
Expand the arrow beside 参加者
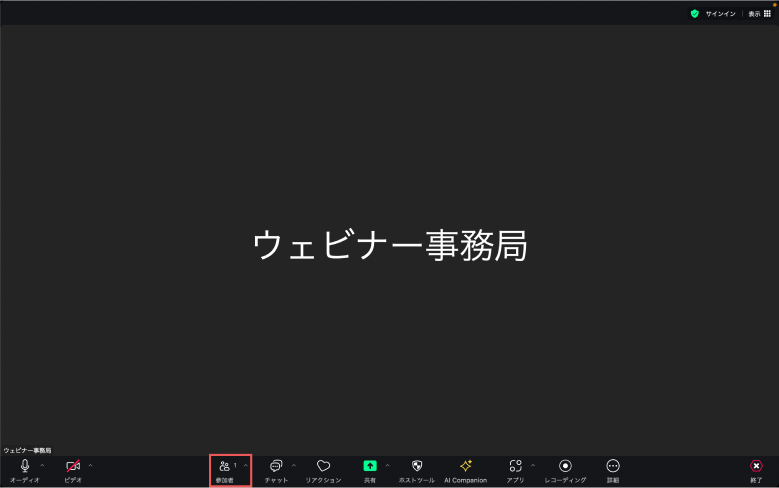click(x=246, y=465)
